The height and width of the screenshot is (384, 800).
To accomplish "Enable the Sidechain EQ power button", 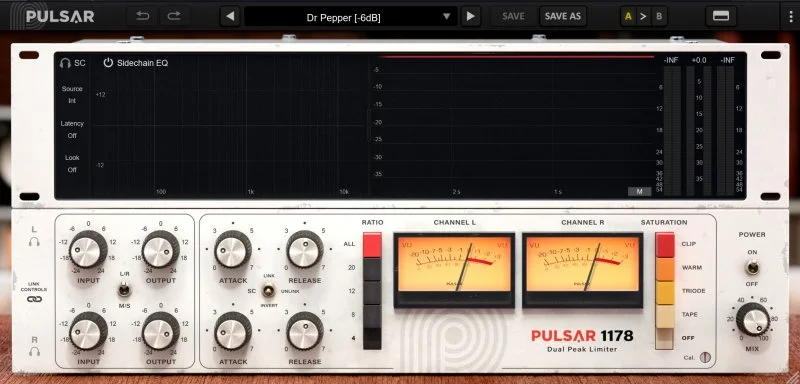I will pyautogui.click(x=108, y=63).
